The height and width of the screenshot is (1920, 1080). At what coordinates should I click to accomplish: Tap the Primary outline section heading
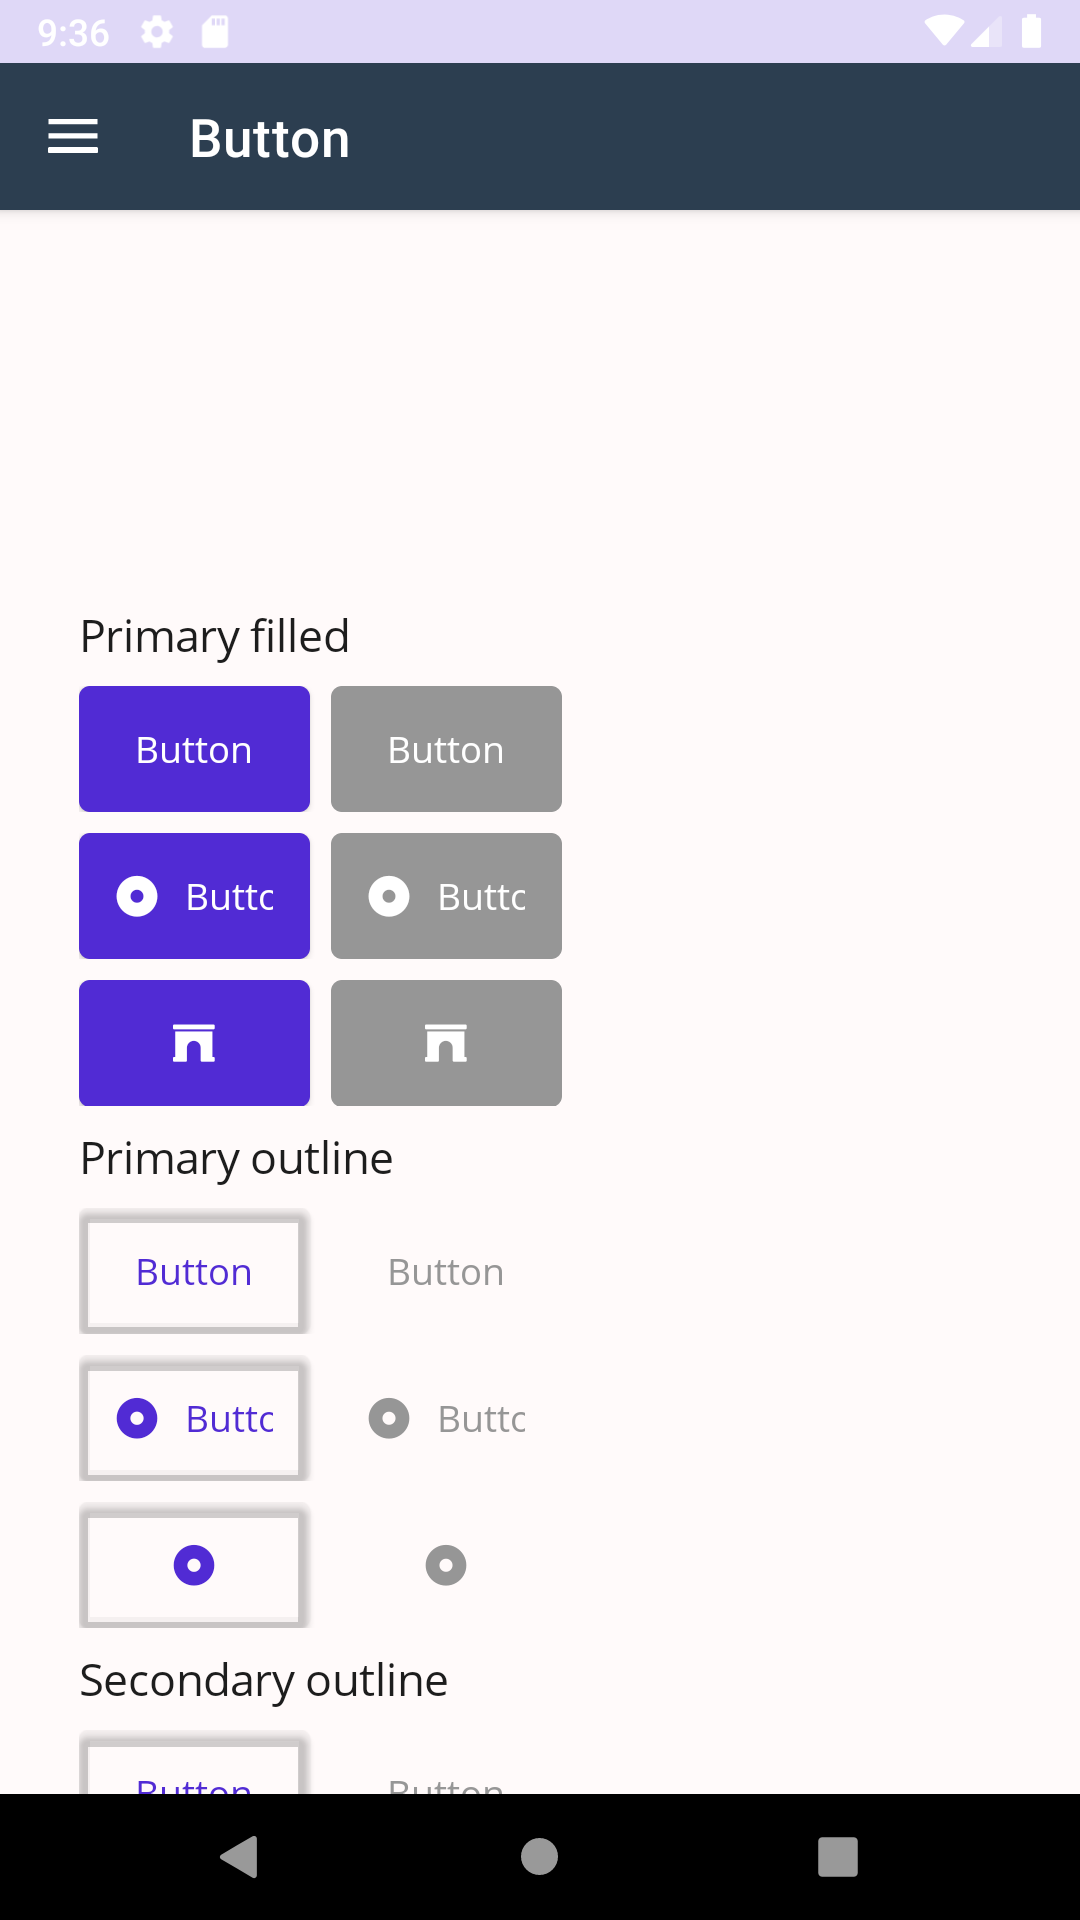(236, 1158)
